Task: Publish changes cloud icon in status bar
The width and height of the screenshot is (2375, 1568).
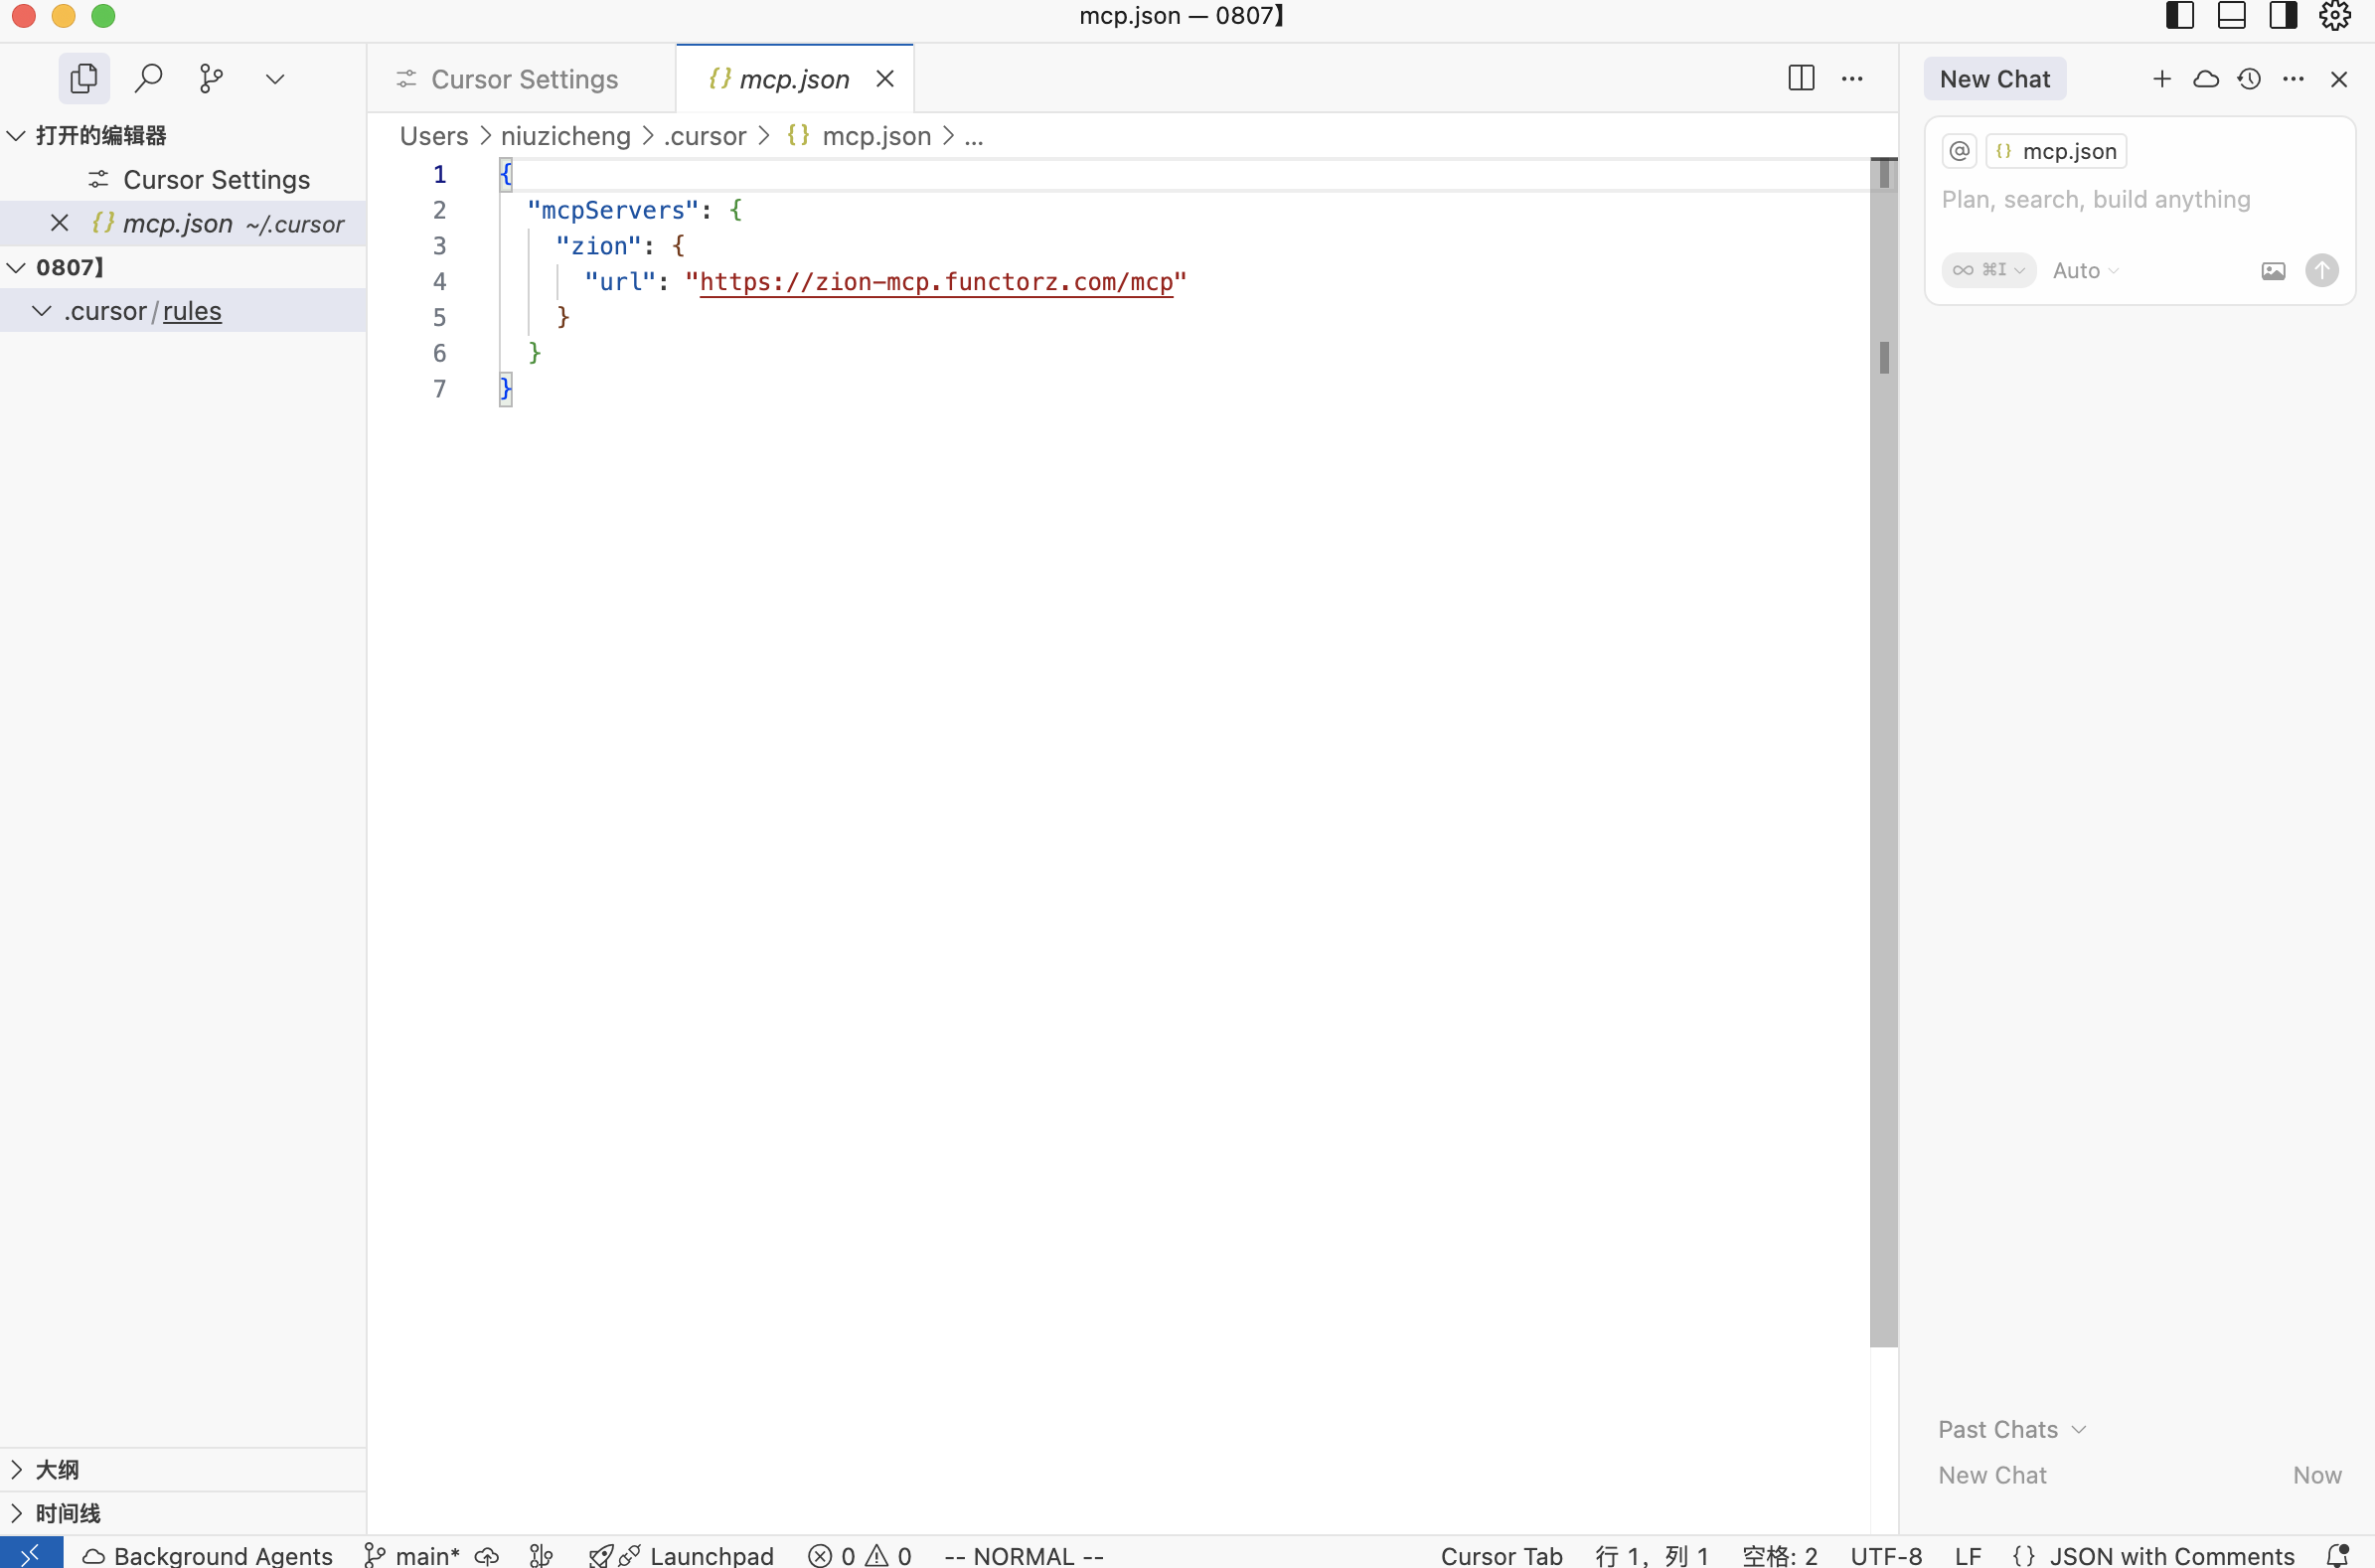Action: (x=487, y=1555)
